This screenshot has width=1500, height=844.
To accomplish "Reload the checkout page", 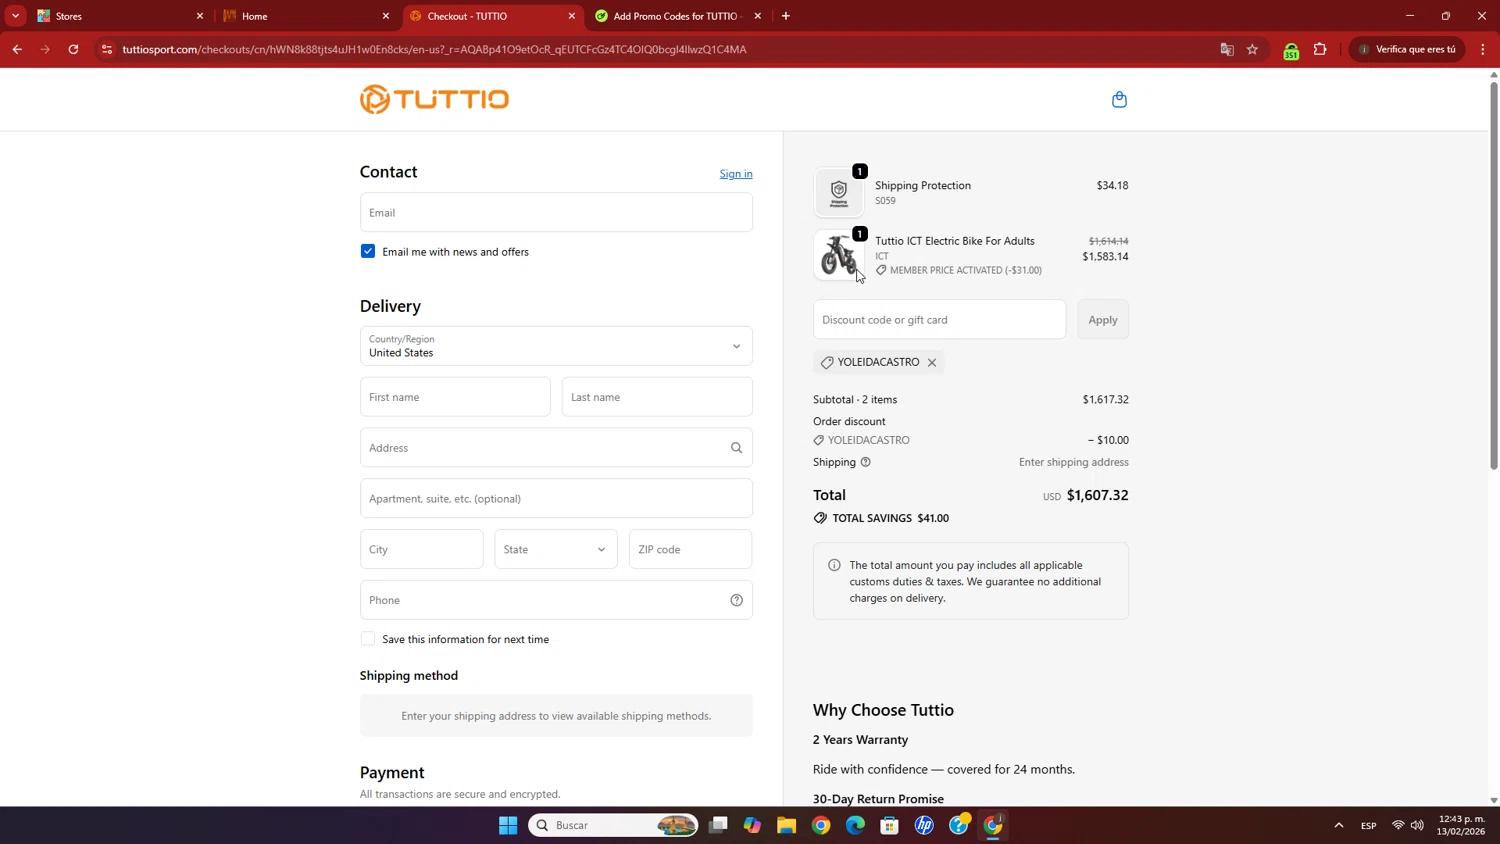I will tap(73, 49).
